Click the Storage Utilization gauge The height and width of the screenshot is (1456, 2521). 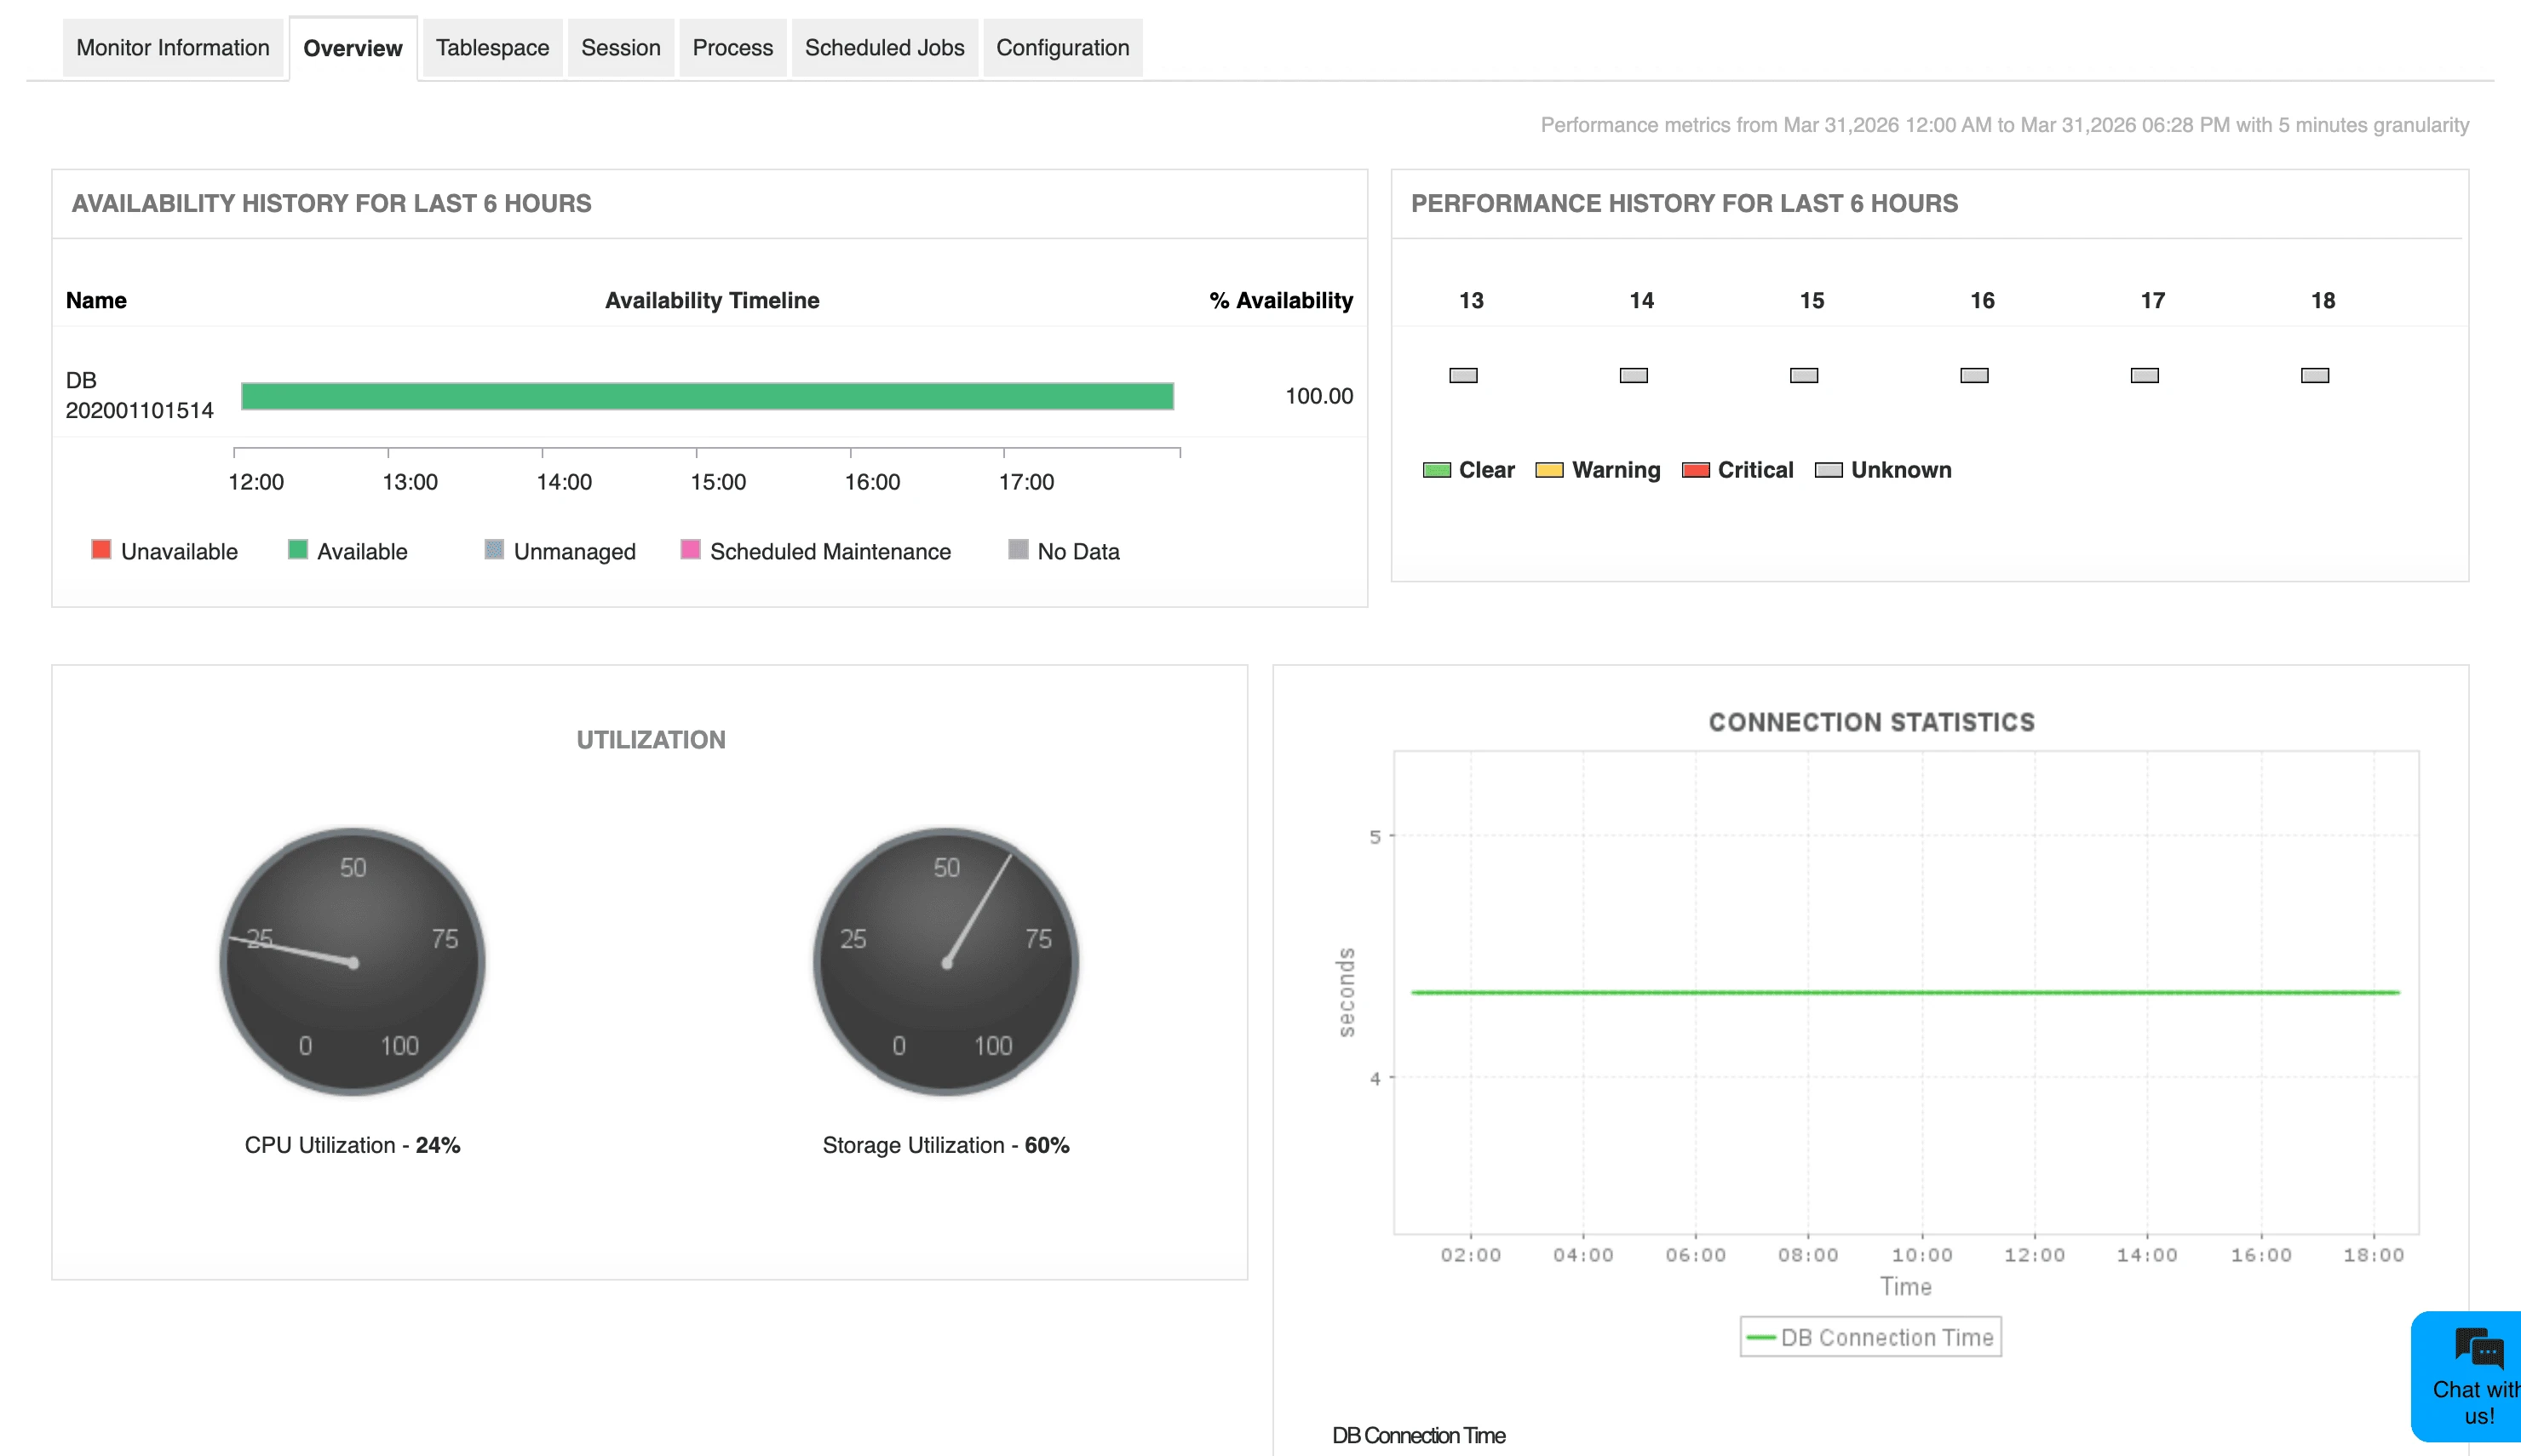point(946,961)
